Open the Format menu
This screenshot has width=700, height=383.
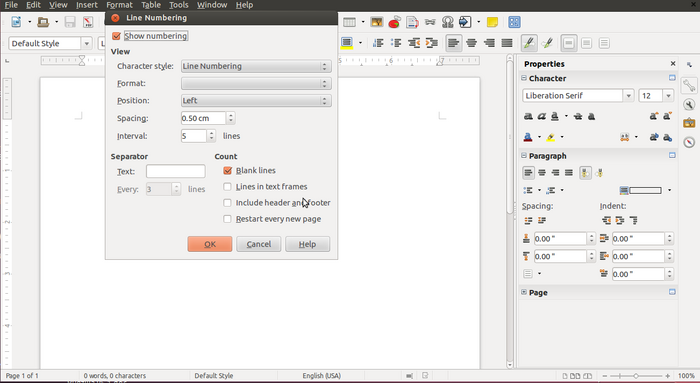(119, 5)
